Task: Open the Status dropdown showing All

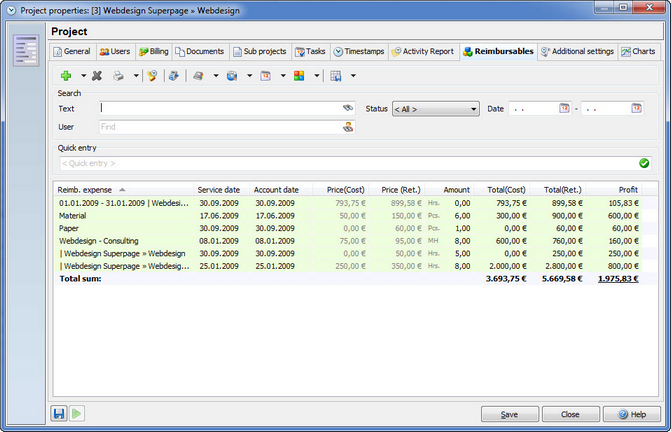Action: coord(436,109)
